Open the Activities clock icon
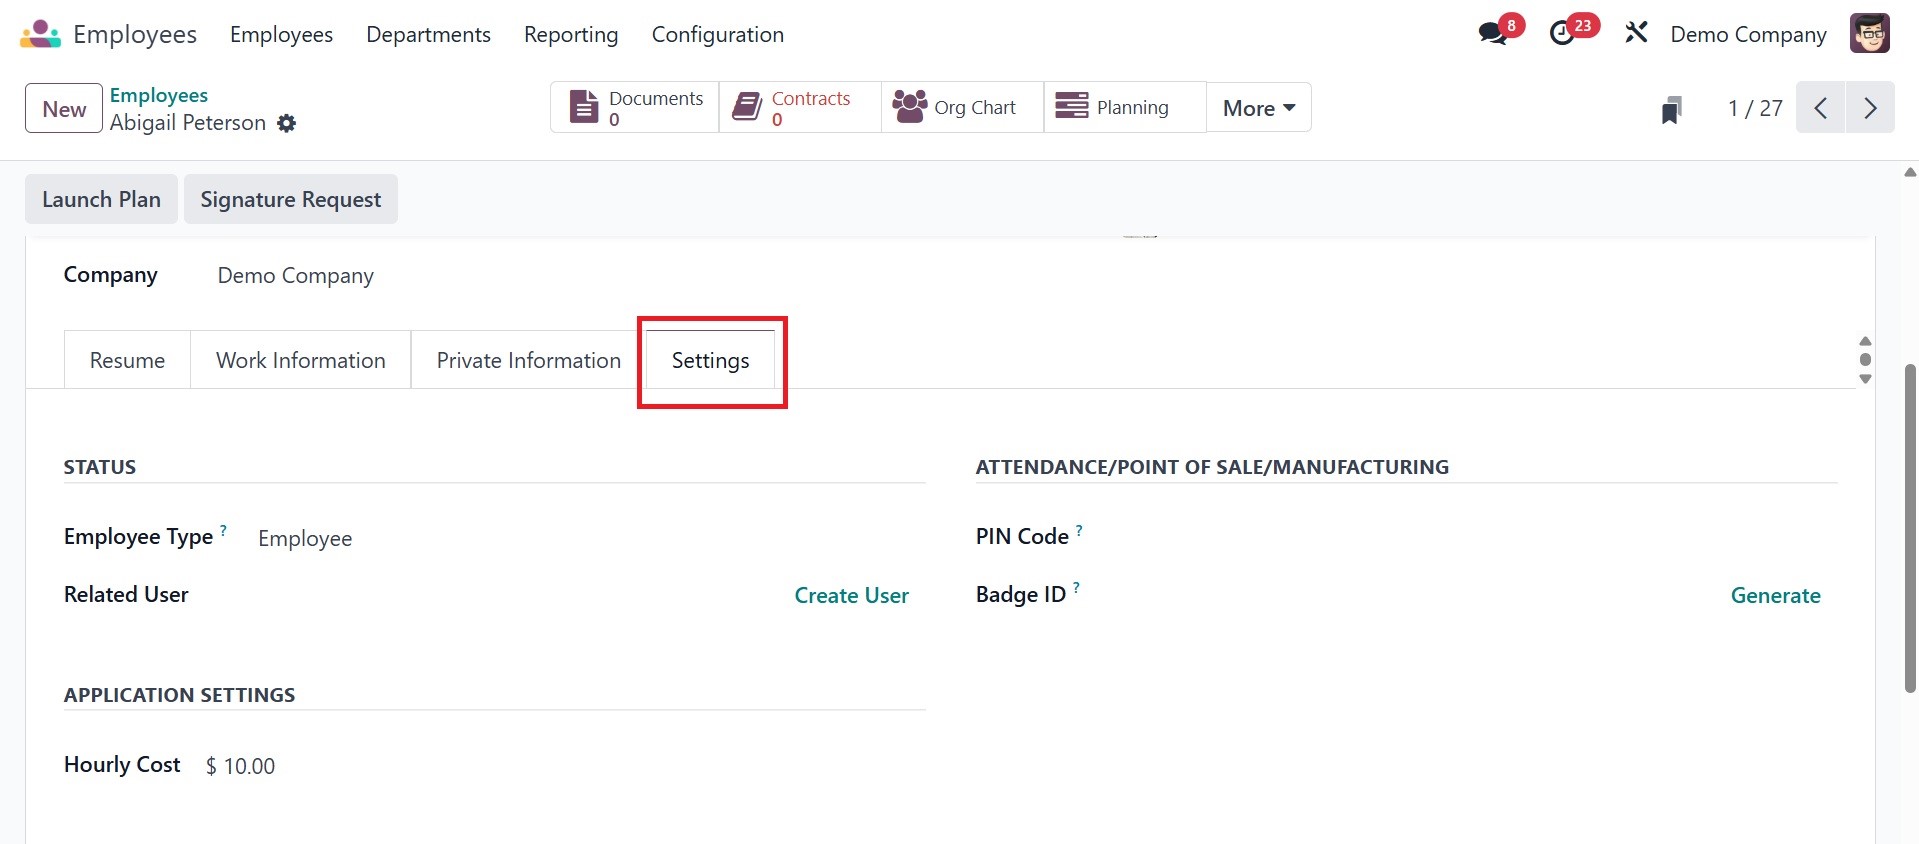This screenshot has height=844, width=1919. tap(1562, 34)
